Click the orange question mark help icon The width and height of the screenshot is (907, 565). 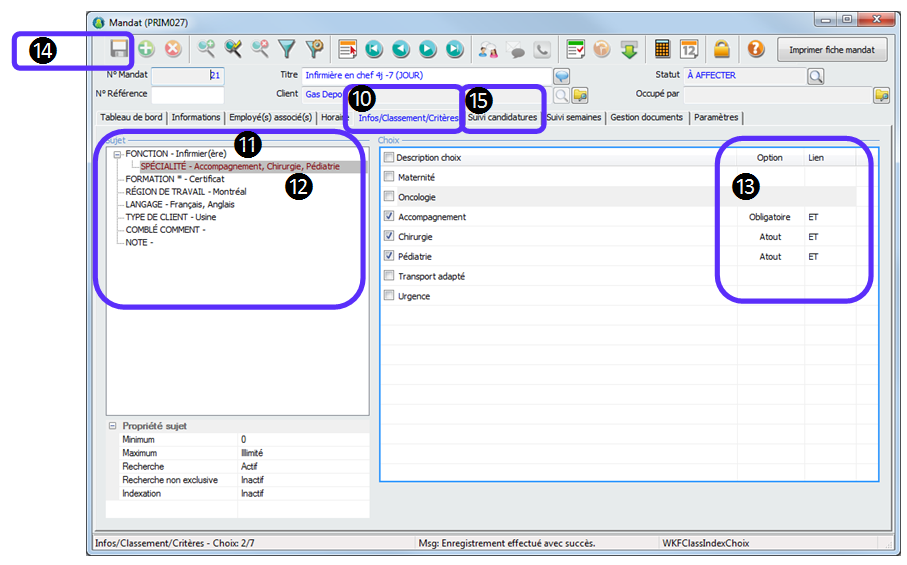click(x=756, y=49)
